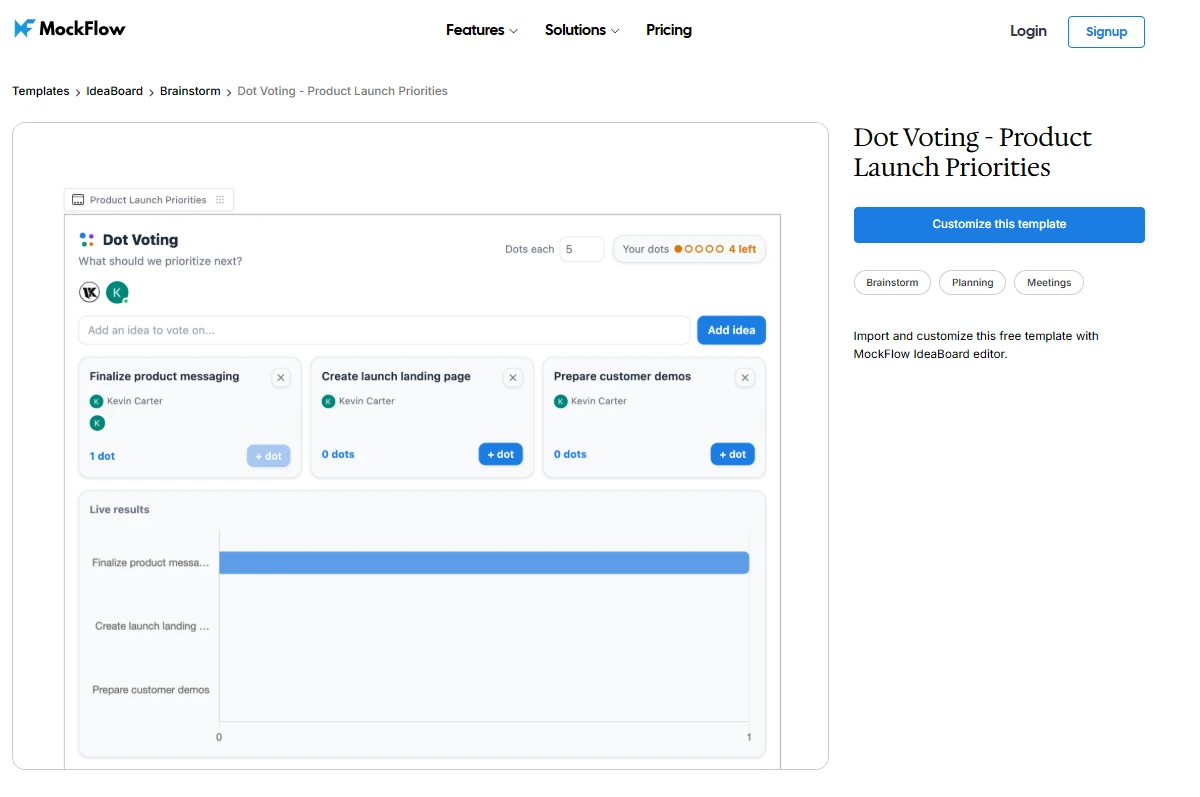Viewport: 1200px width, 797px height.
Task: Add dot to Prepare customer demos
Action: (733, 454)
